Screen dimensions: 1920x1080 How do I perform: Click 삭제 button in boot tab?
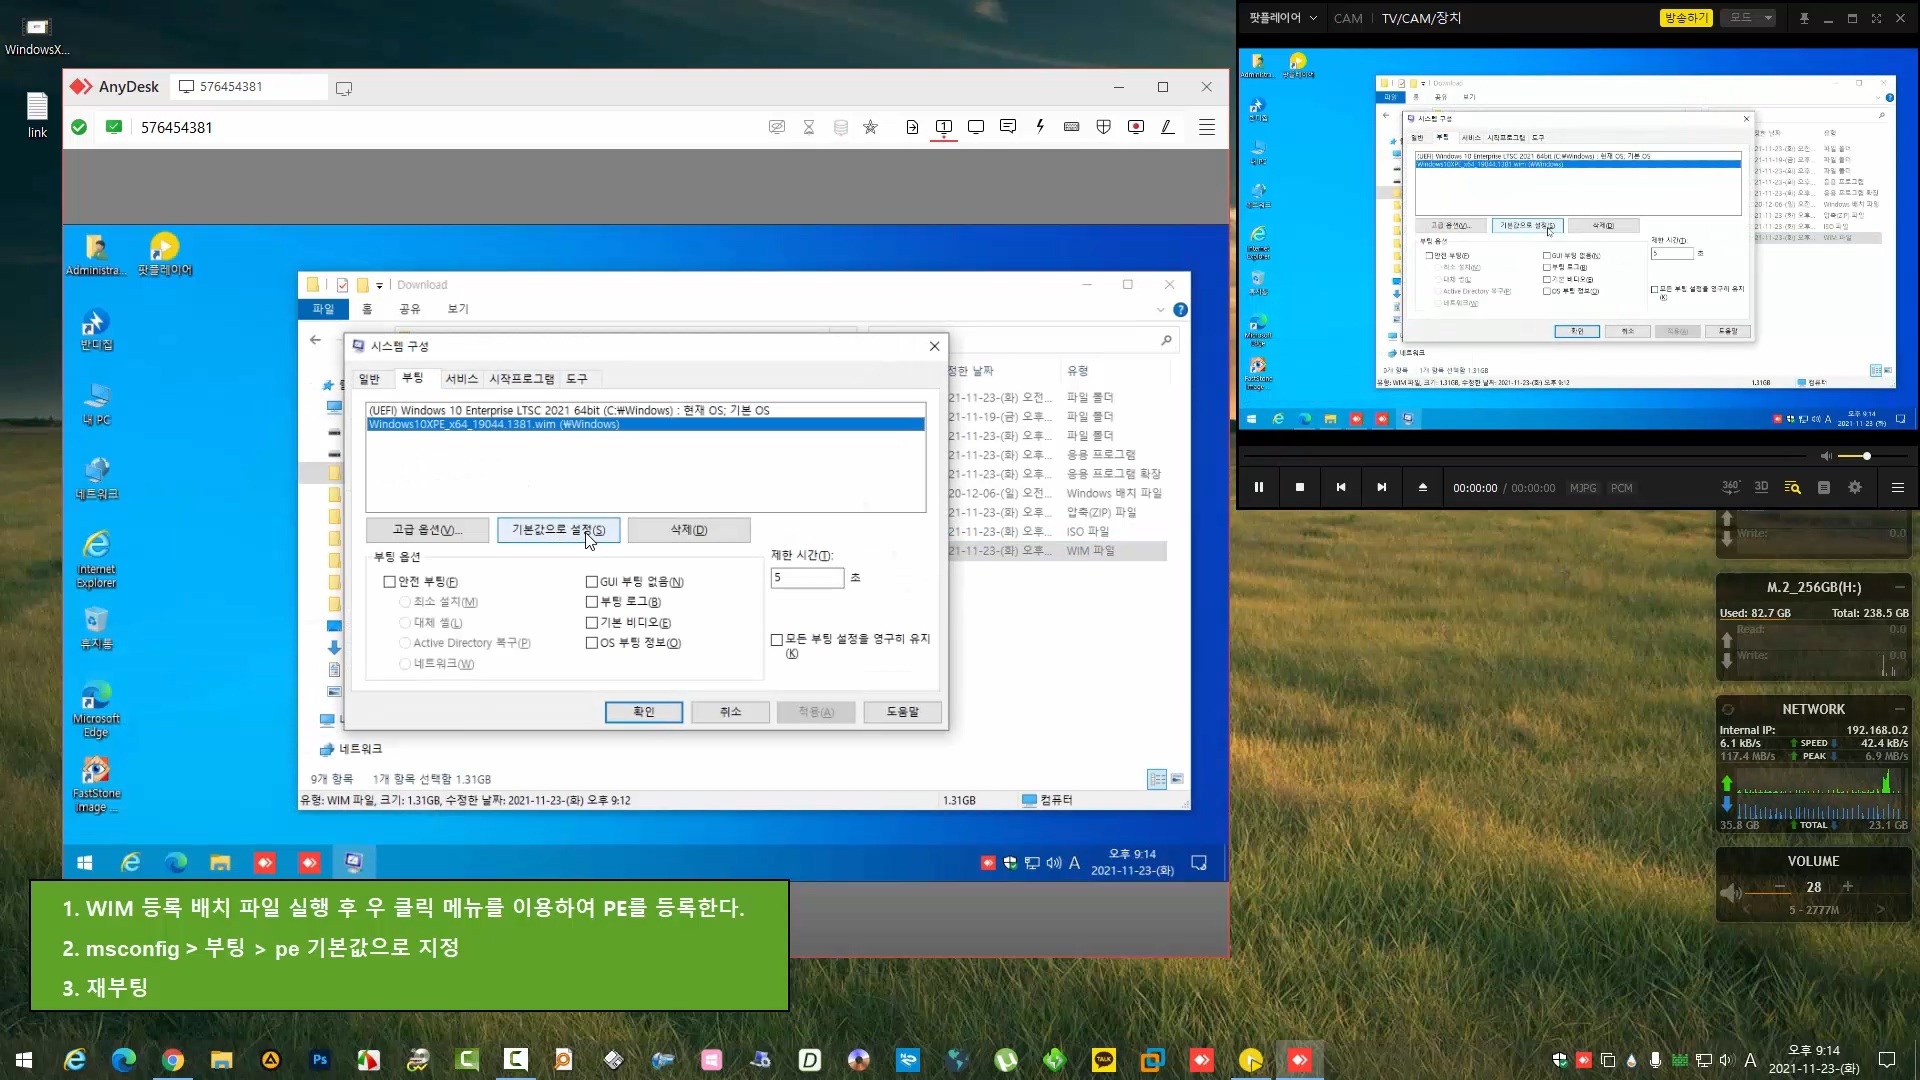[x=689, y=530]
